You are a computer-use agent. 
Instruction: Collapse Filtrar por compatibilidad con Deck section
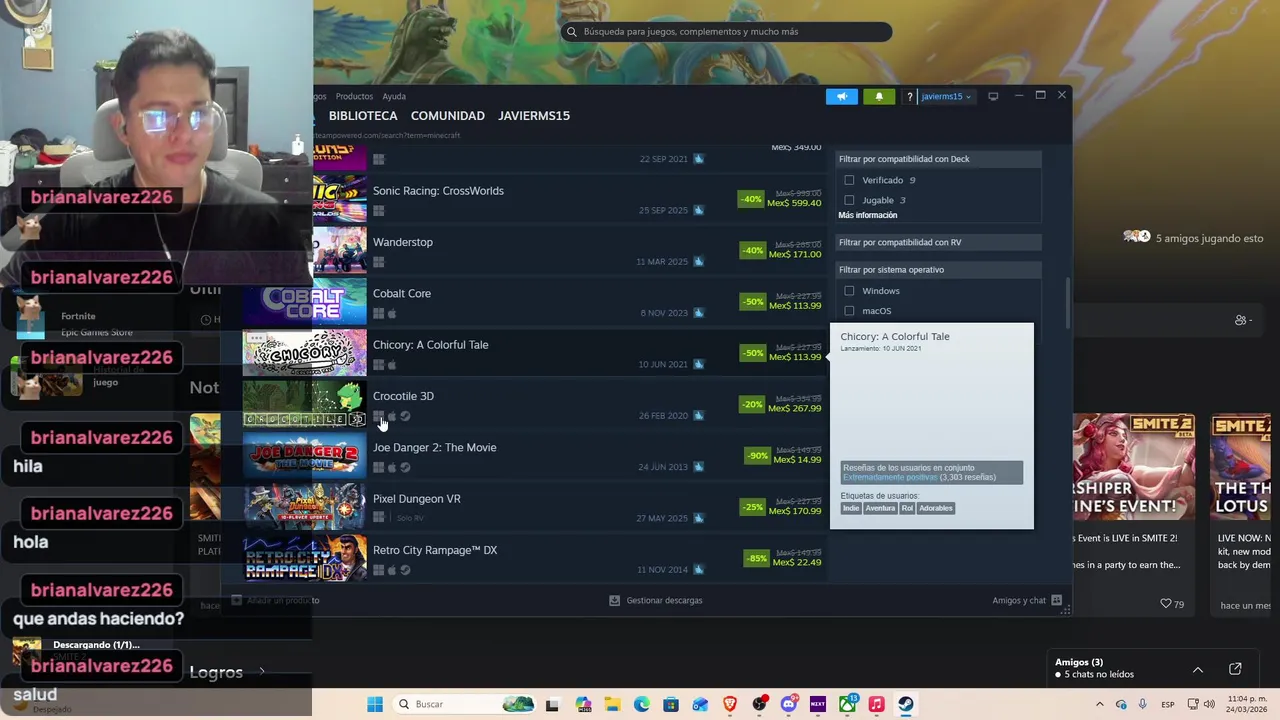[938, 159]
